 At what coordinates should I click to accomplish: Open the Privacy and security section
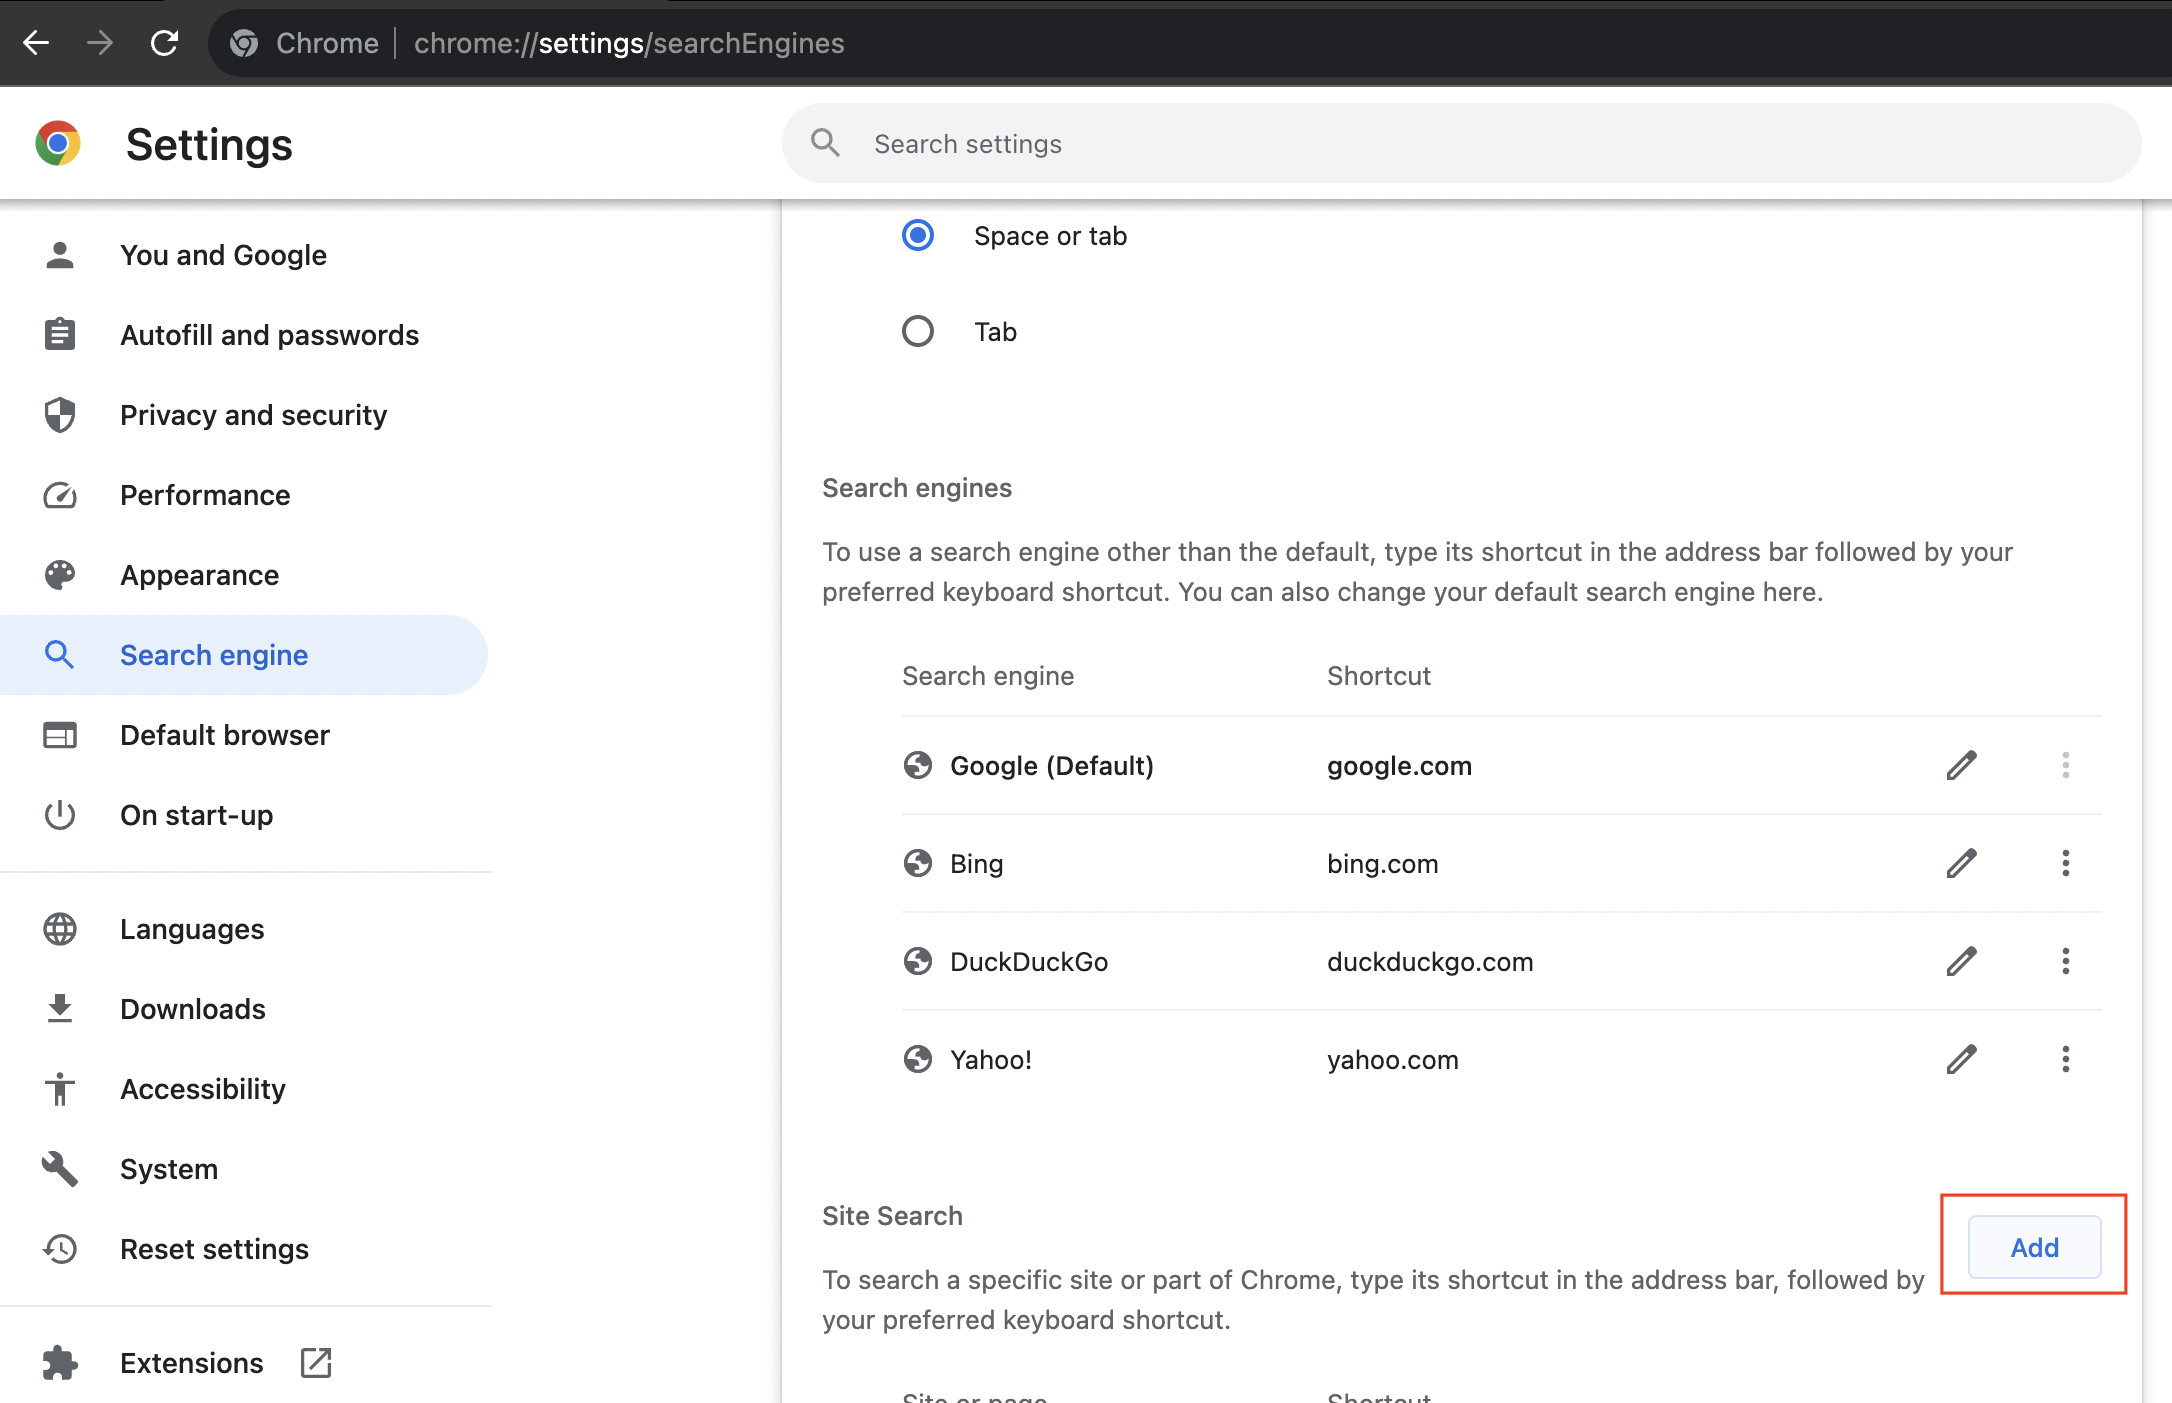point(253,415)
